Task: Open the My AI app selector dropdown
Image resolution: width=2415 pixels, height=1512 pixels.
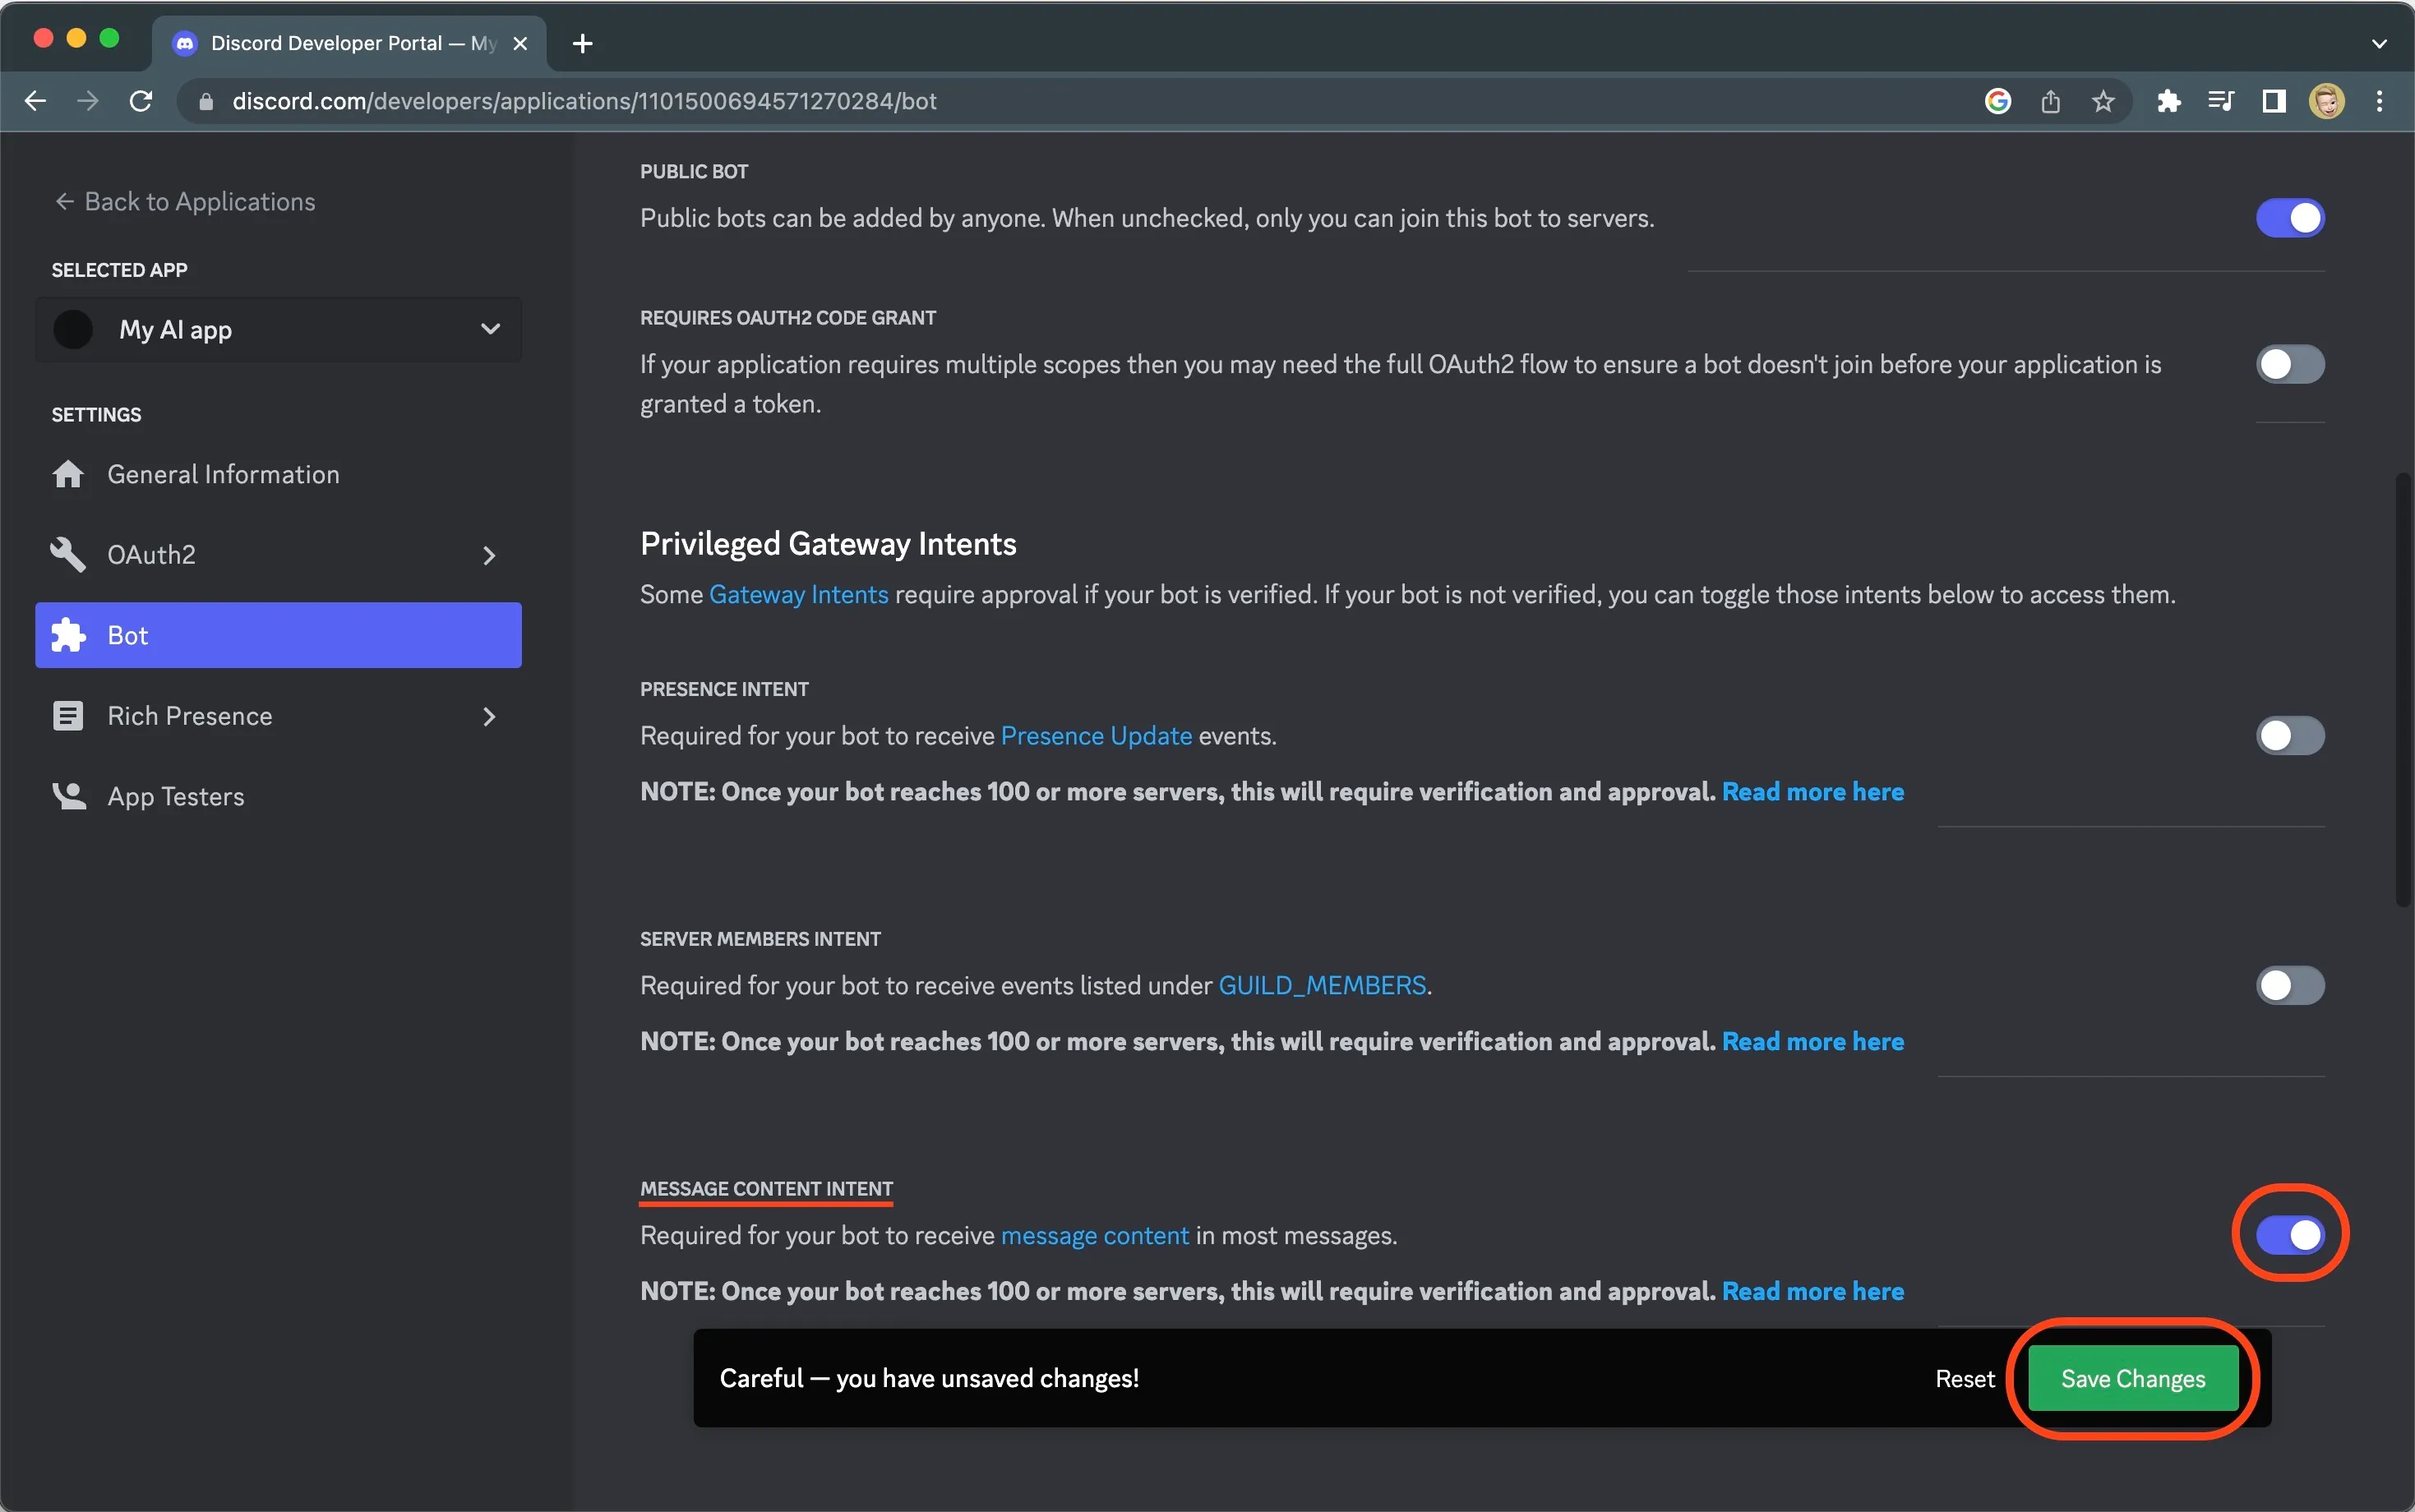Action: click(279, 329)
